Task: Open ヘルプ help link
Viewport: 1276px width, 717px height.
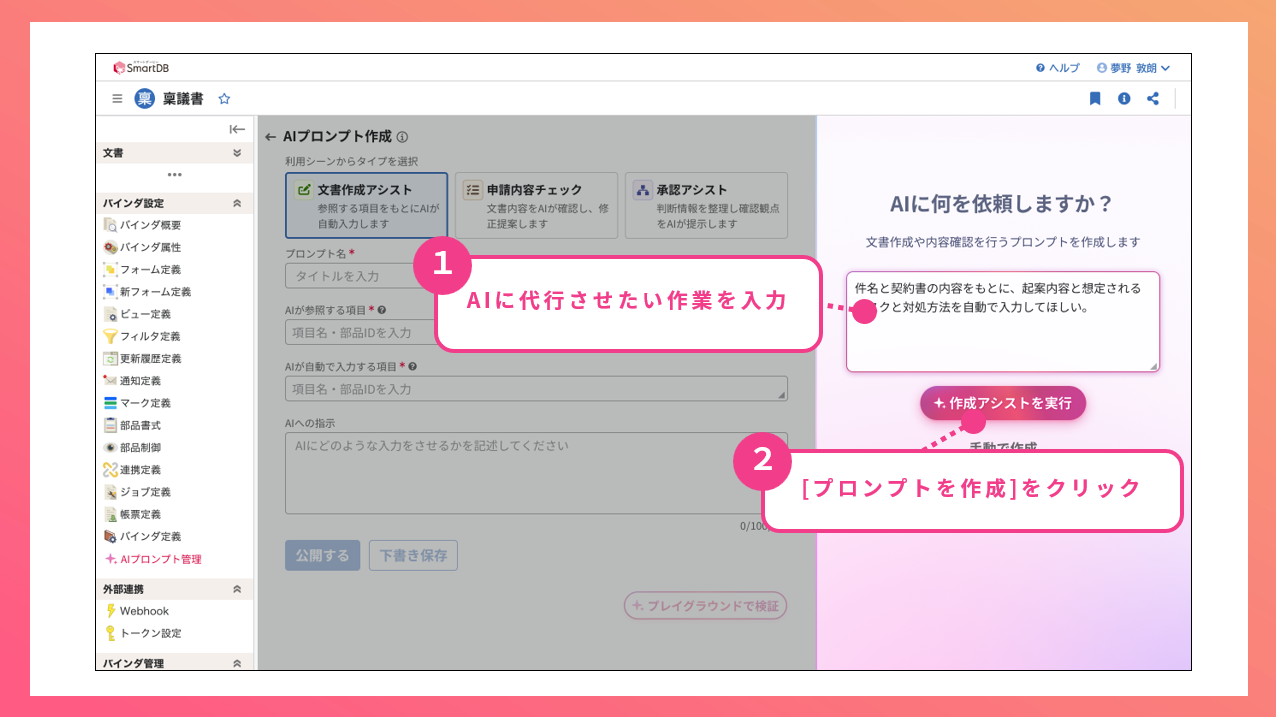Action: point(1058,68)
